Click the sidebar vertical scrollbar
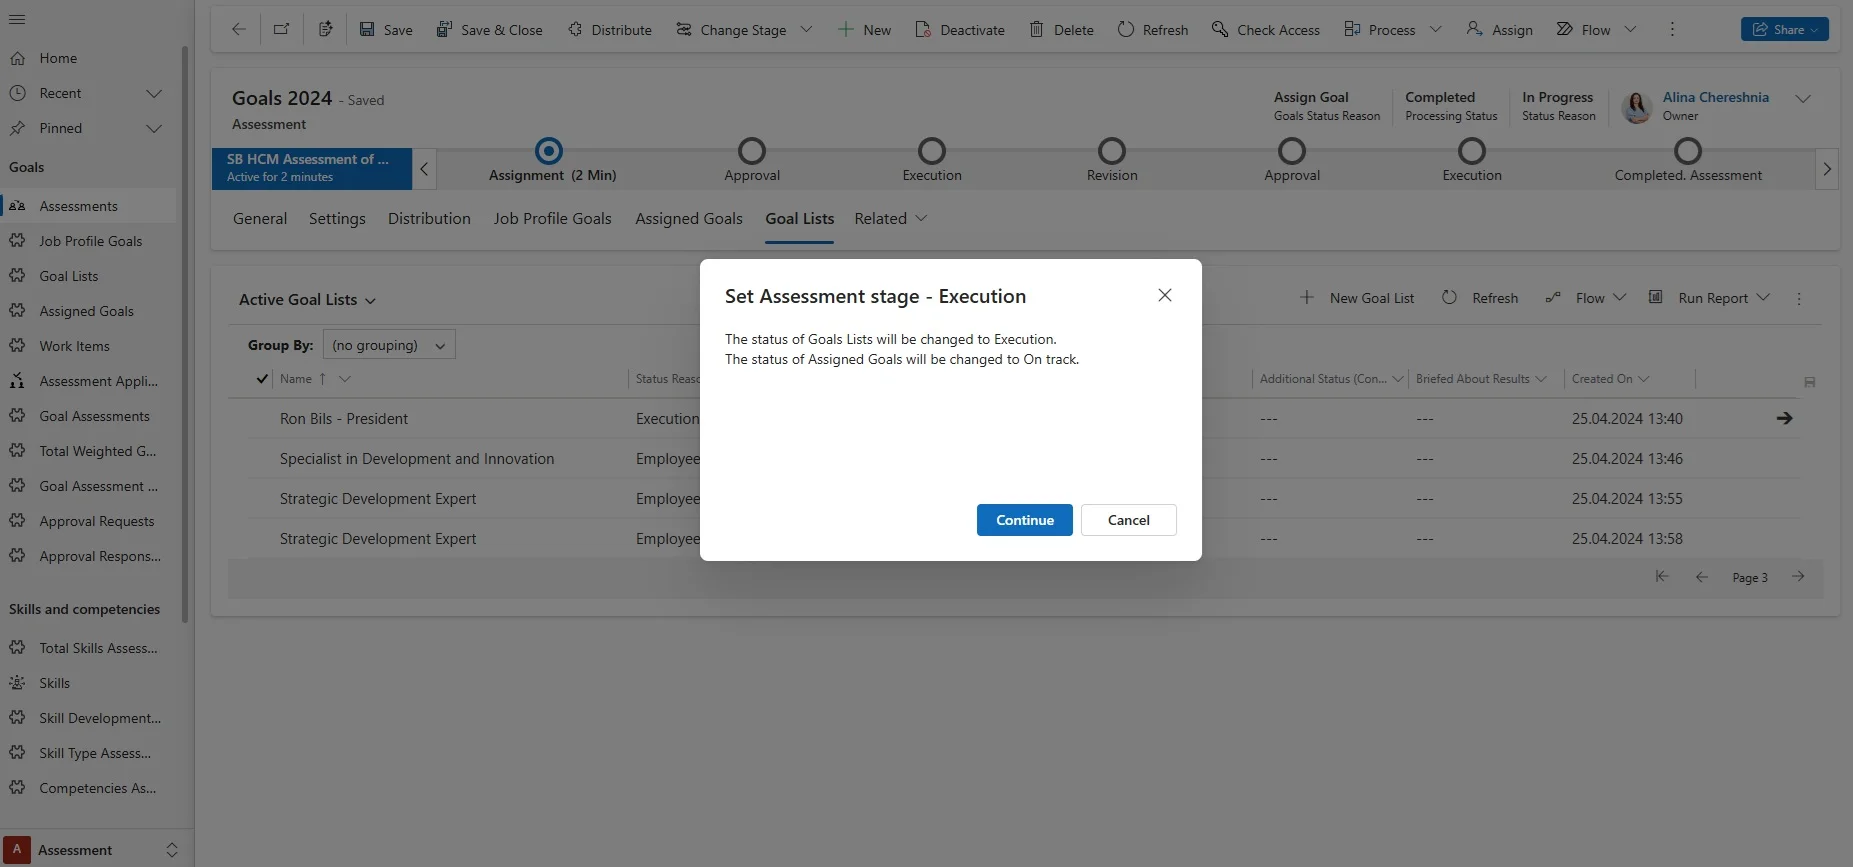Viewport: 1853px width, 867px height. coord(185,330)
